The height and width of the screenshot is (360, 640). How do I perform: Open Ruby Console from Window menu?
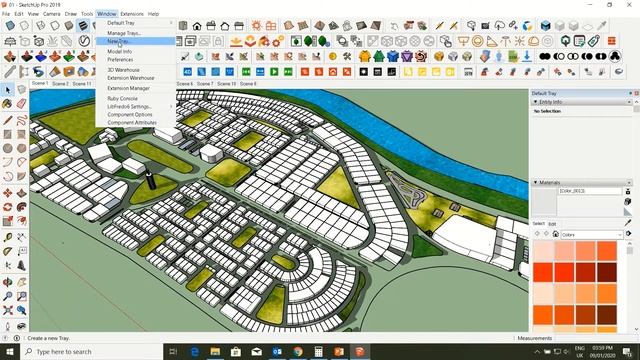[x=136, y=98]
